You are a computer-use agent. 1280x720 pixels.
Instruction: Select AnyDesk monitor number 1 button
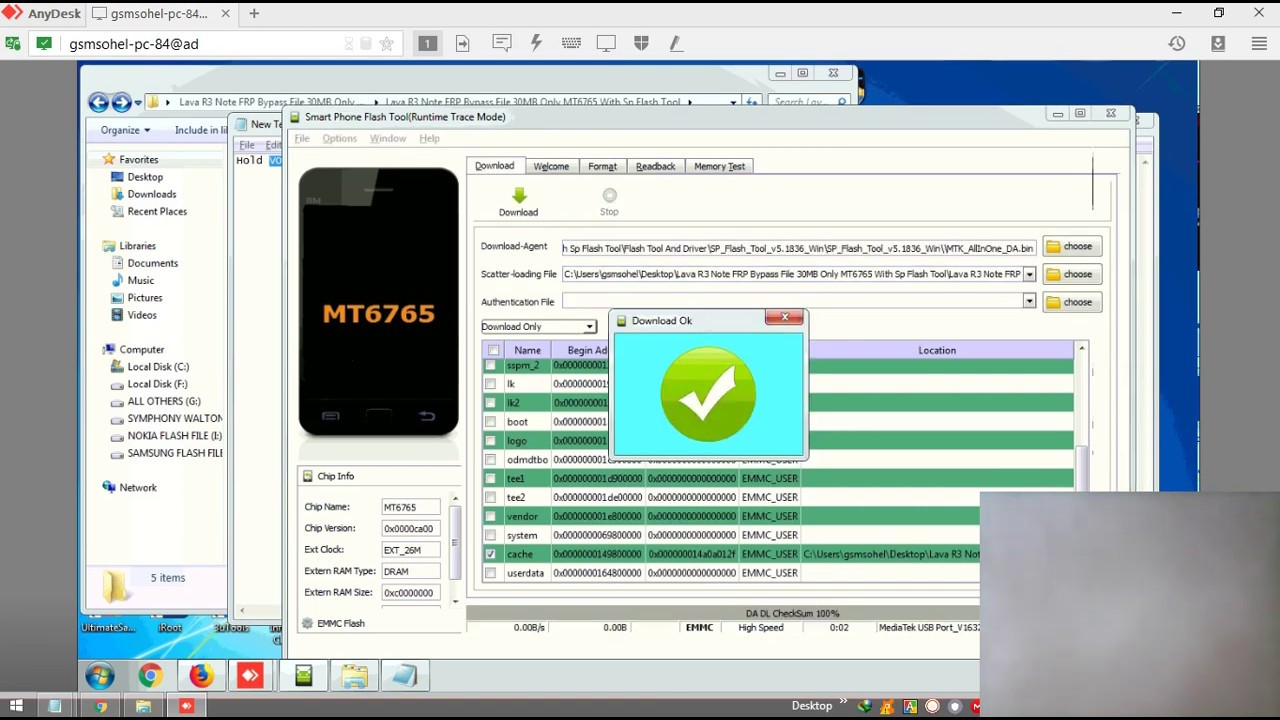click(427, 43)
